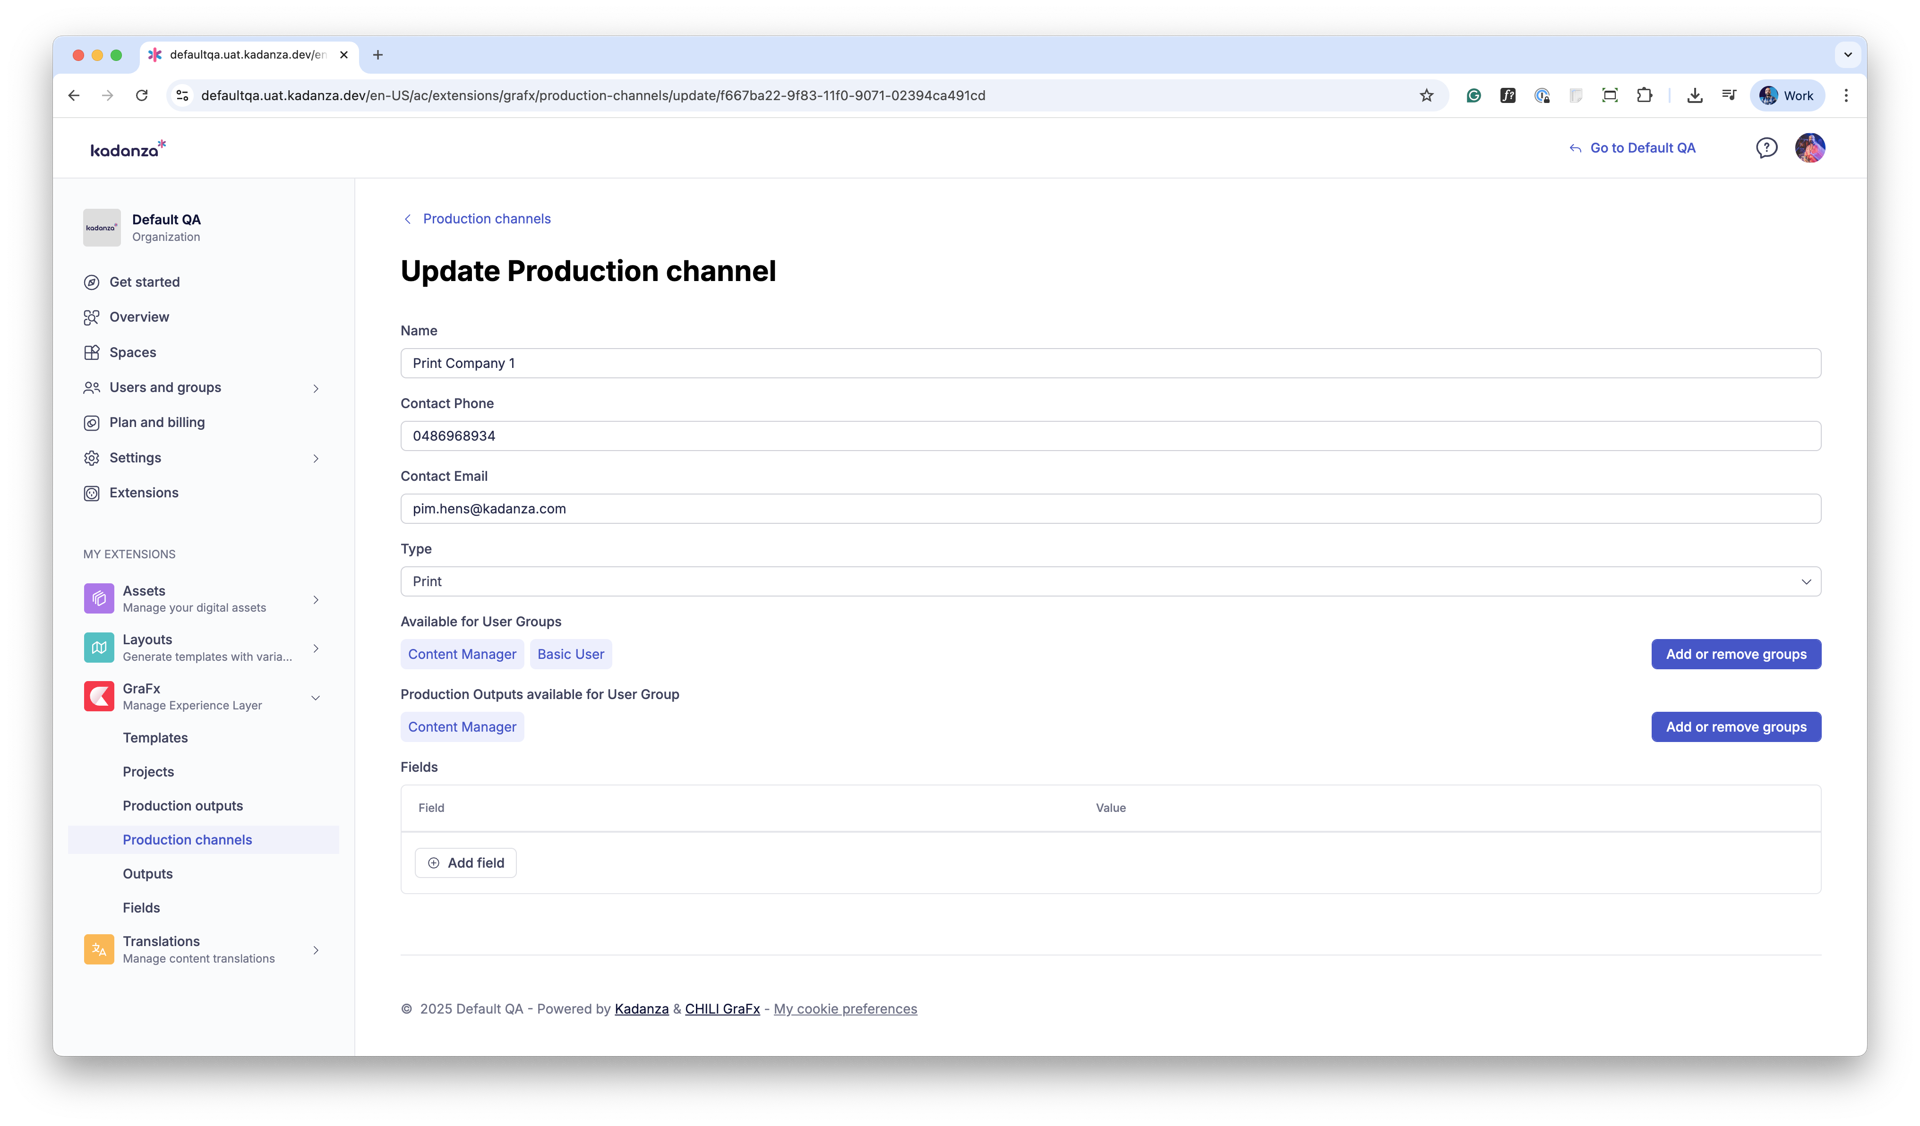1920x1126 pixels.
Task: Click the GraFx extension icon
Action: tap(99, 696)
